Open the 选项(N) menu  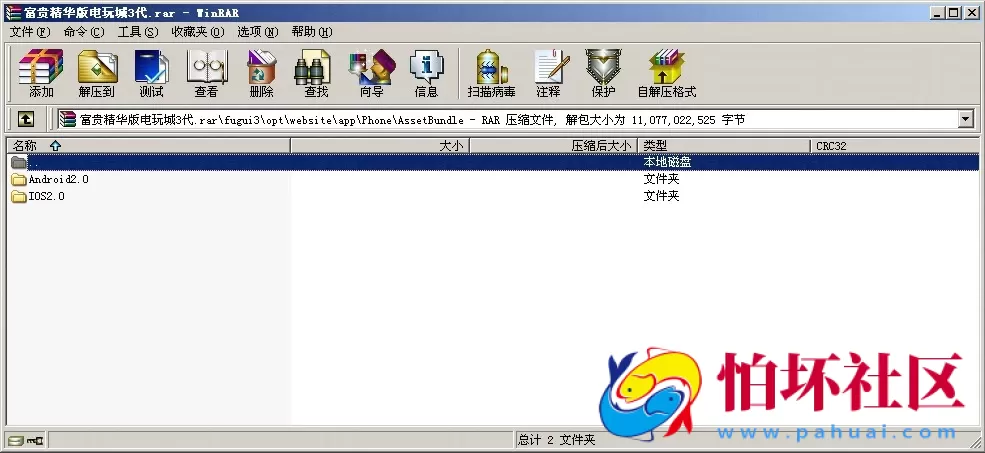[258, 31]
